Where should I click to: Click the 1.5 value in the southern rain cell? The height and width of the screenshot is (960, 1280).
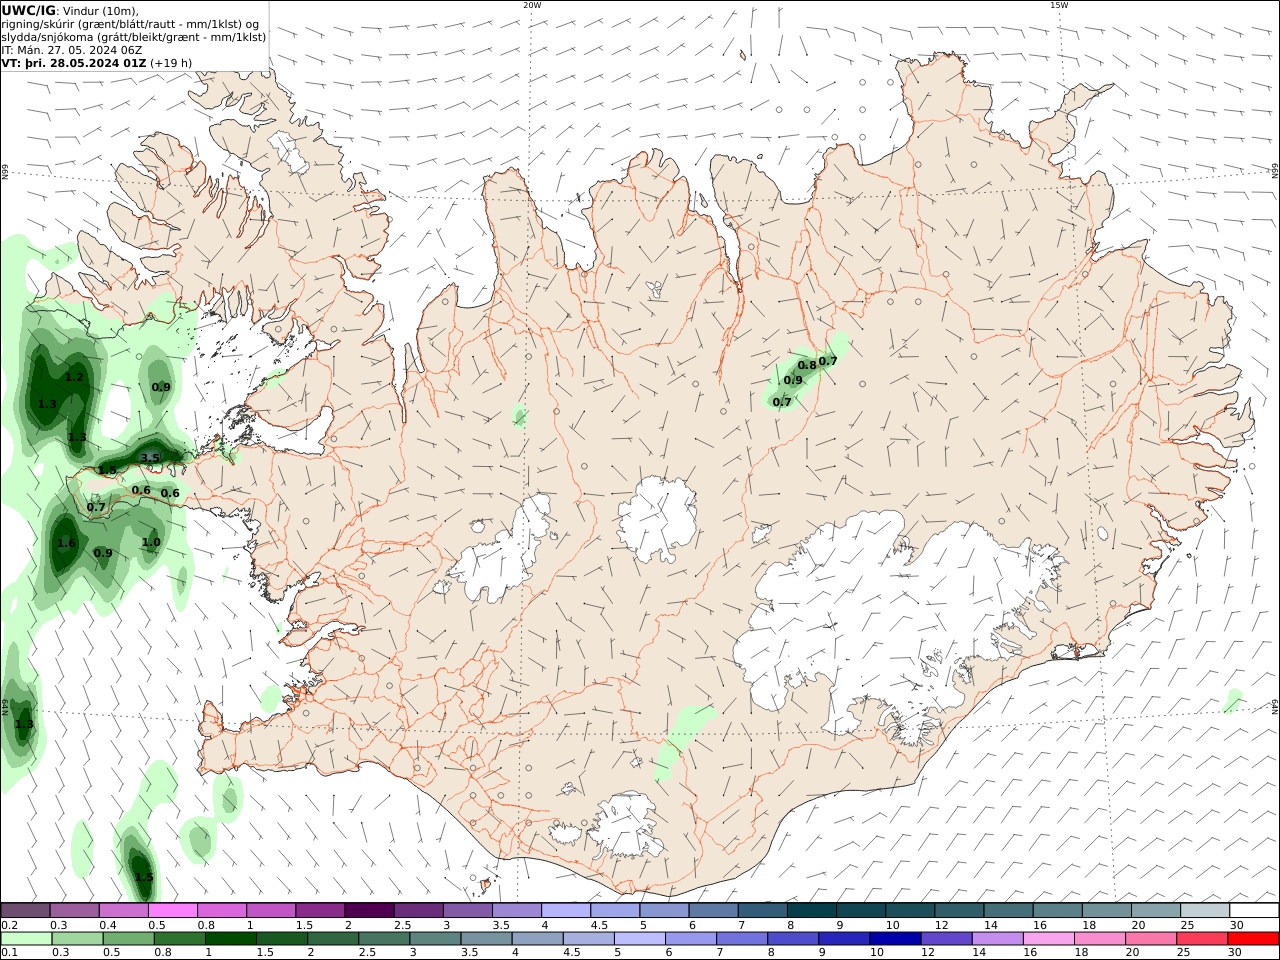click(144, 877)
